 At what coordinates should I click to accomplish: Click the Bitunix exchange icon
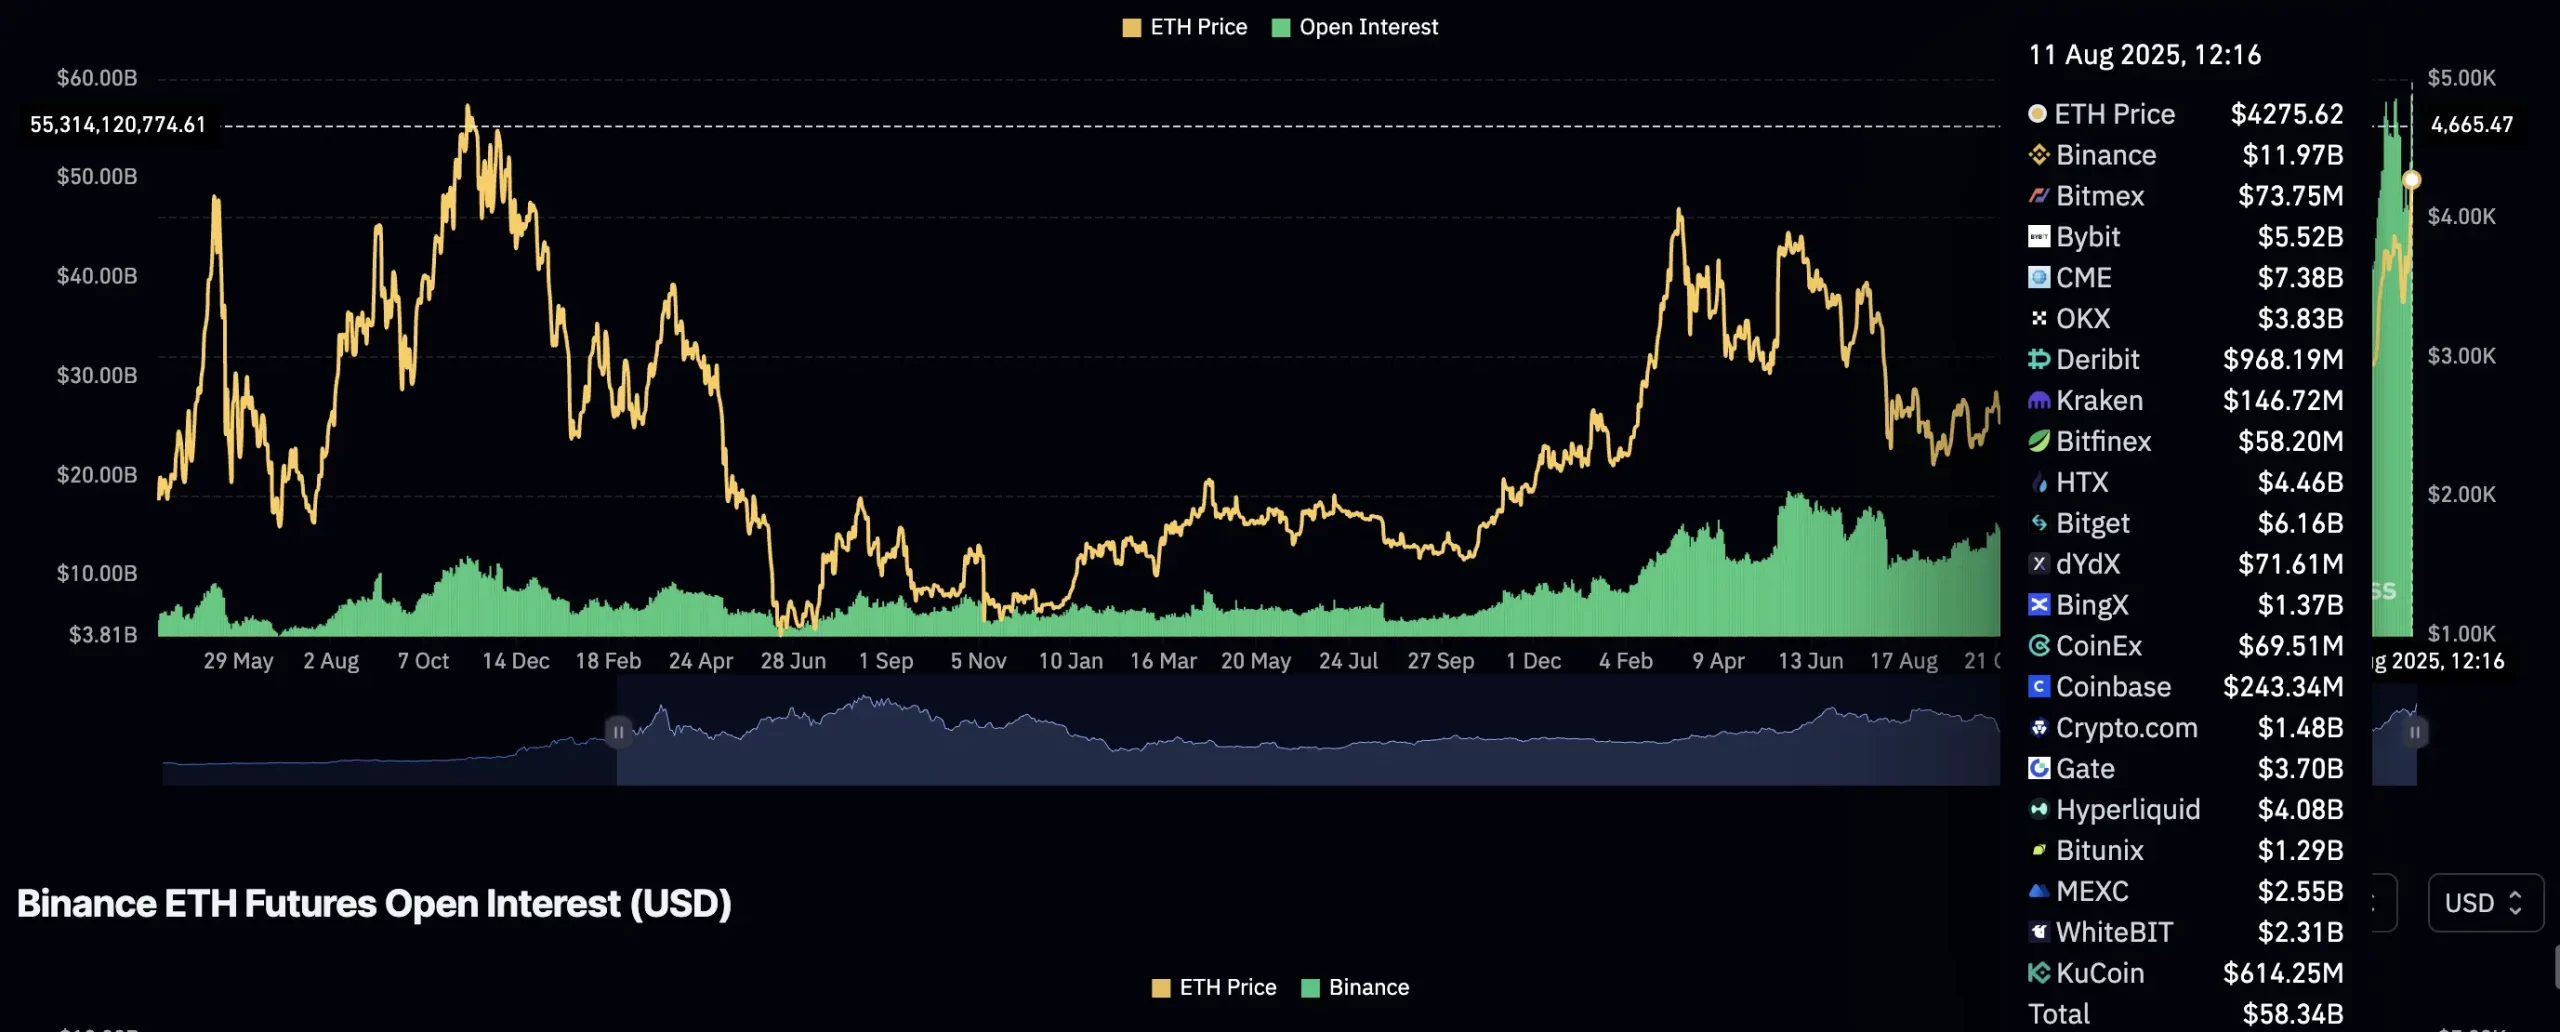(2038, 850)
